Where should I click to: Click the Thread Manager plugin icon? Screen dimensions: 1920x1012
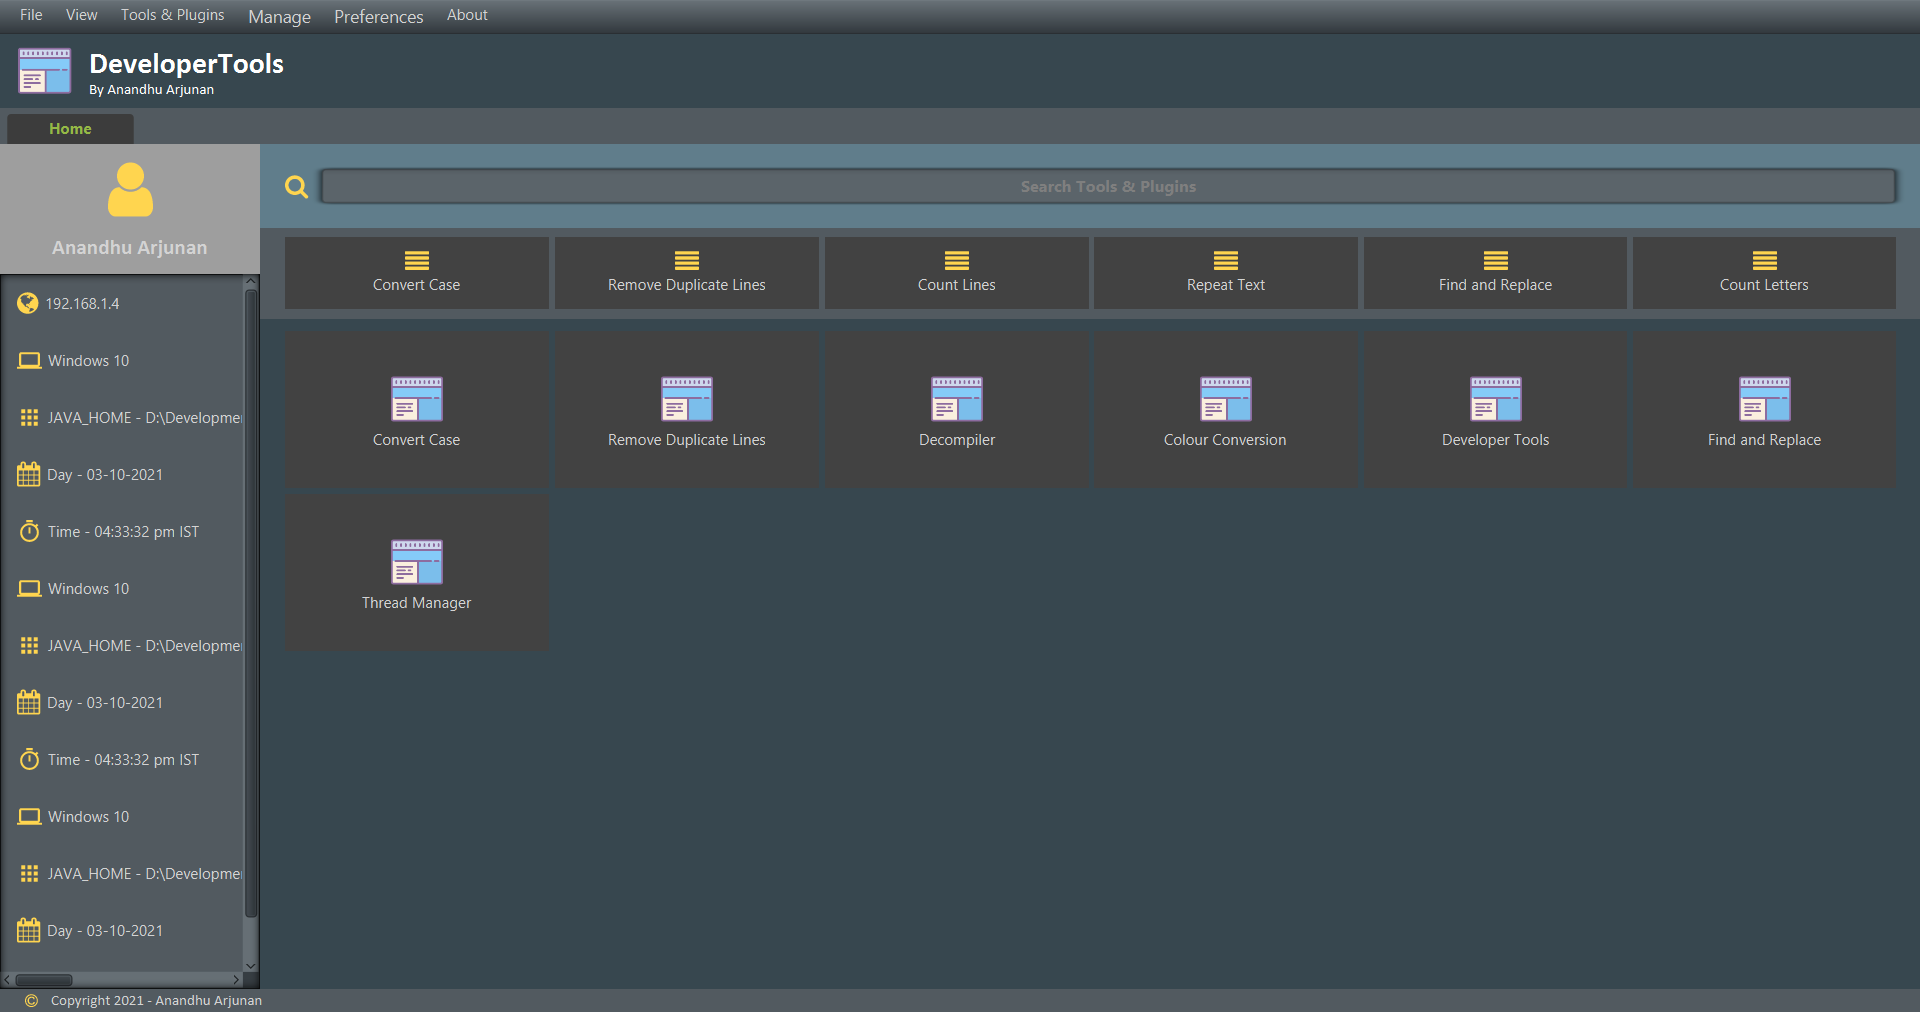coord(417,562)
